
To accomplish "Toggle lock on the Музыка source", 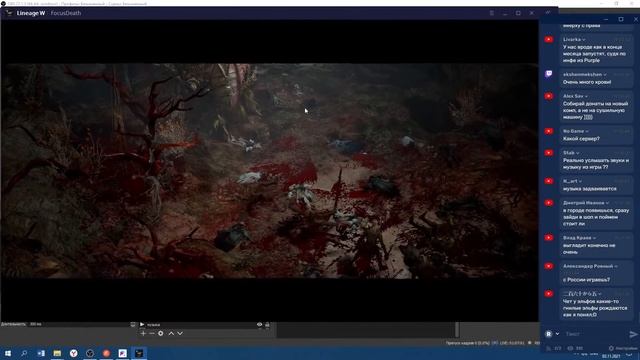I will point(267,324).
